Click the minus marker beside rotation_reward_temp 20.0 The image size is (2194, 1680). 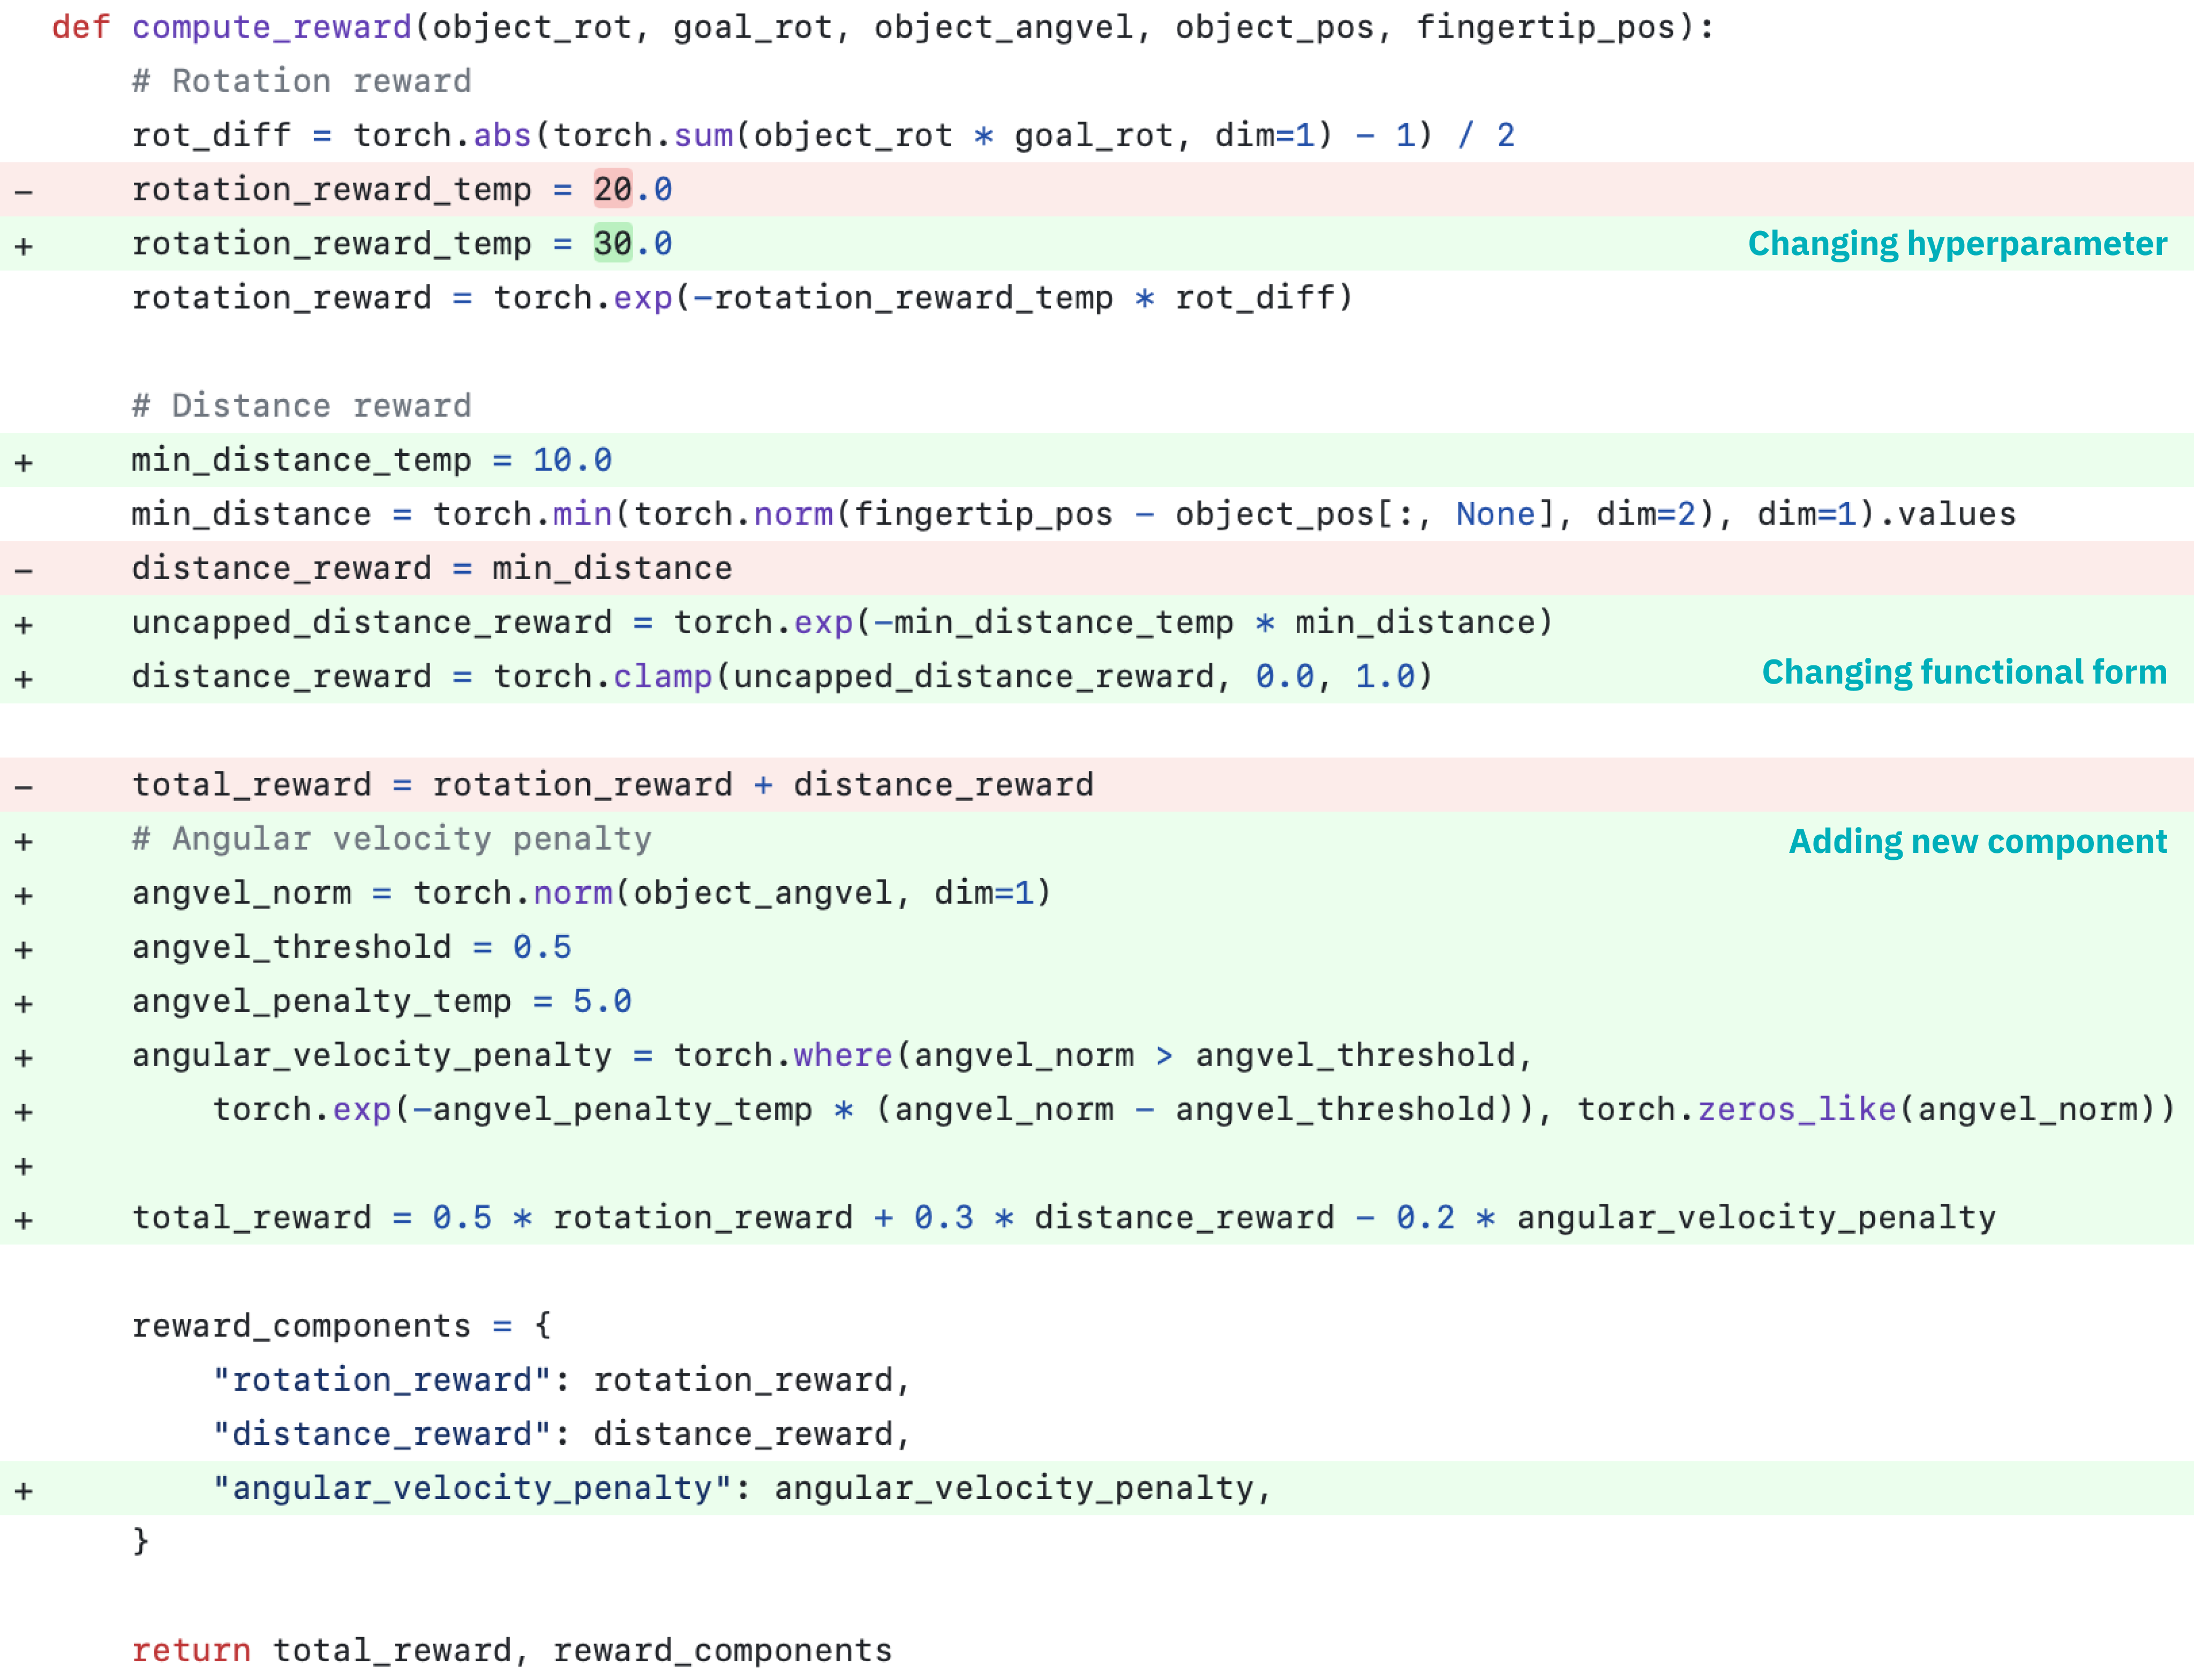pos(24,190)
